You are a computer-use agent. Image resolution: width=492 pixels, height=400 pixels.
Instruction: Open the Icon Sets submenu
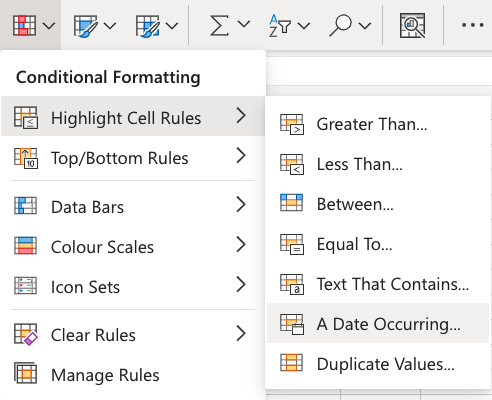pos(133,287)
